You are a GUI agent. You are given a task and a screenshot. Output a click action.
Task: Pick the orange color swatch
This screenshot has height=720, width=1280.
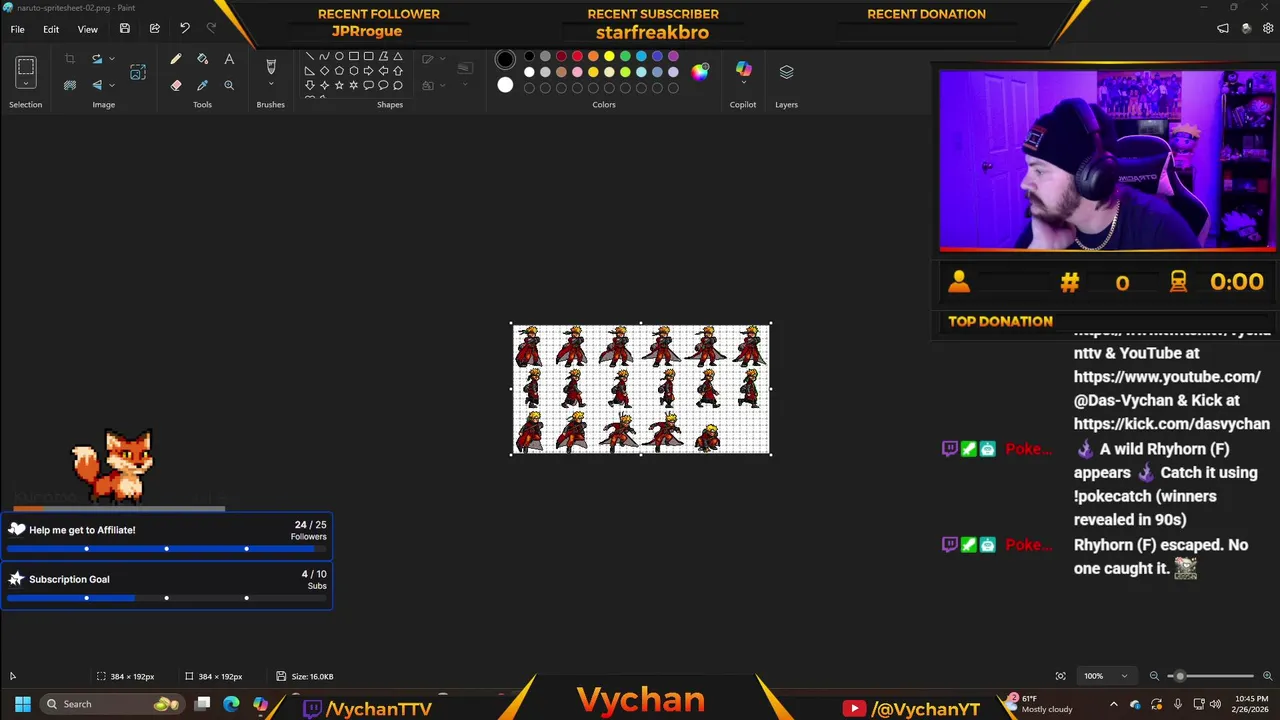click(593, 56)
